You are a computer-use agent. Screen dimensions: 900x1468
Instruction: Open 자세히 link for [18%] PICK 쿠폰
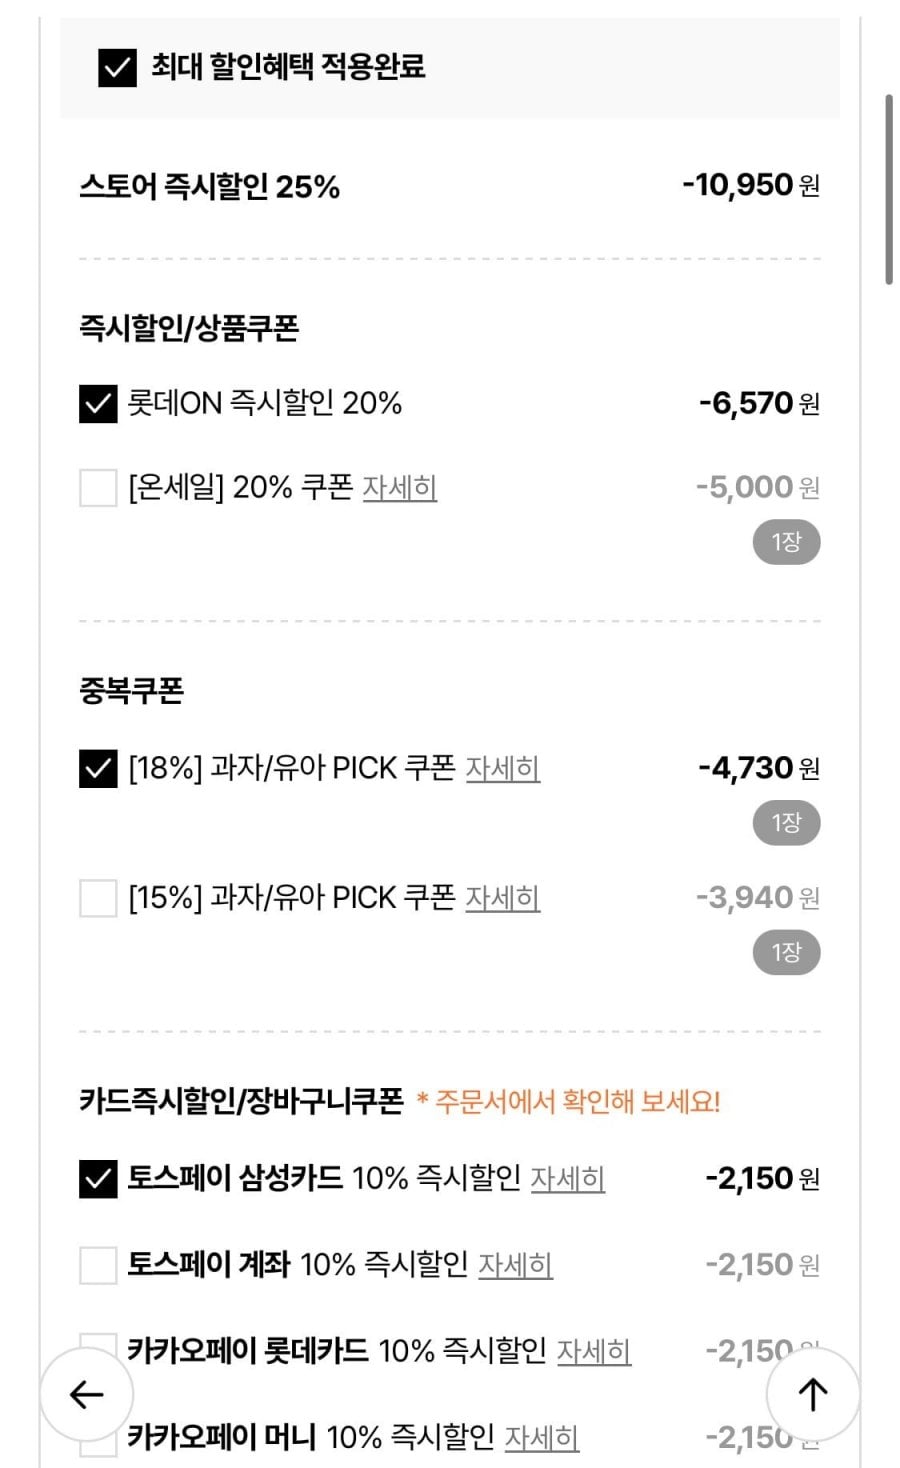pos(503,768)
